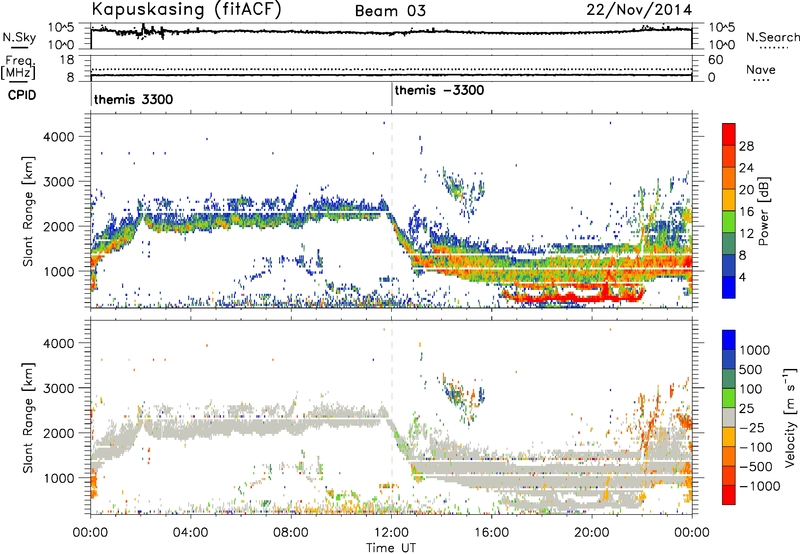This screenshot has height=554, width=800.
Task: Select the "20" tick on Power color bar
Action: pos(746,190)
